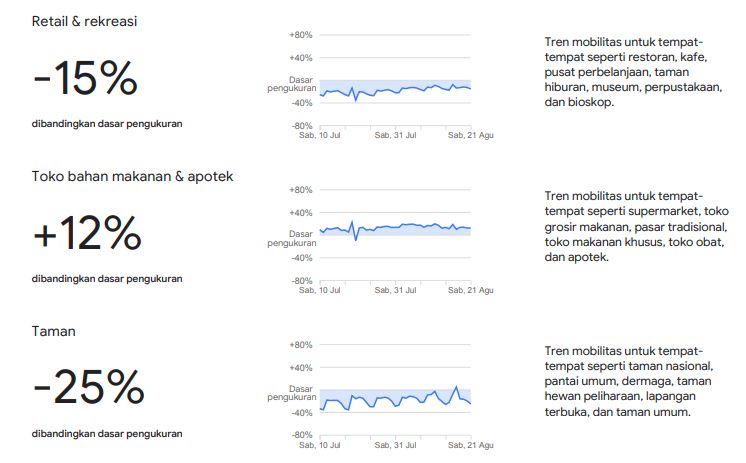Click Dasar pengukuran label on Retail chart
Image resolution: width=746 pixels, height=463 pixels.
pos(292,84)
